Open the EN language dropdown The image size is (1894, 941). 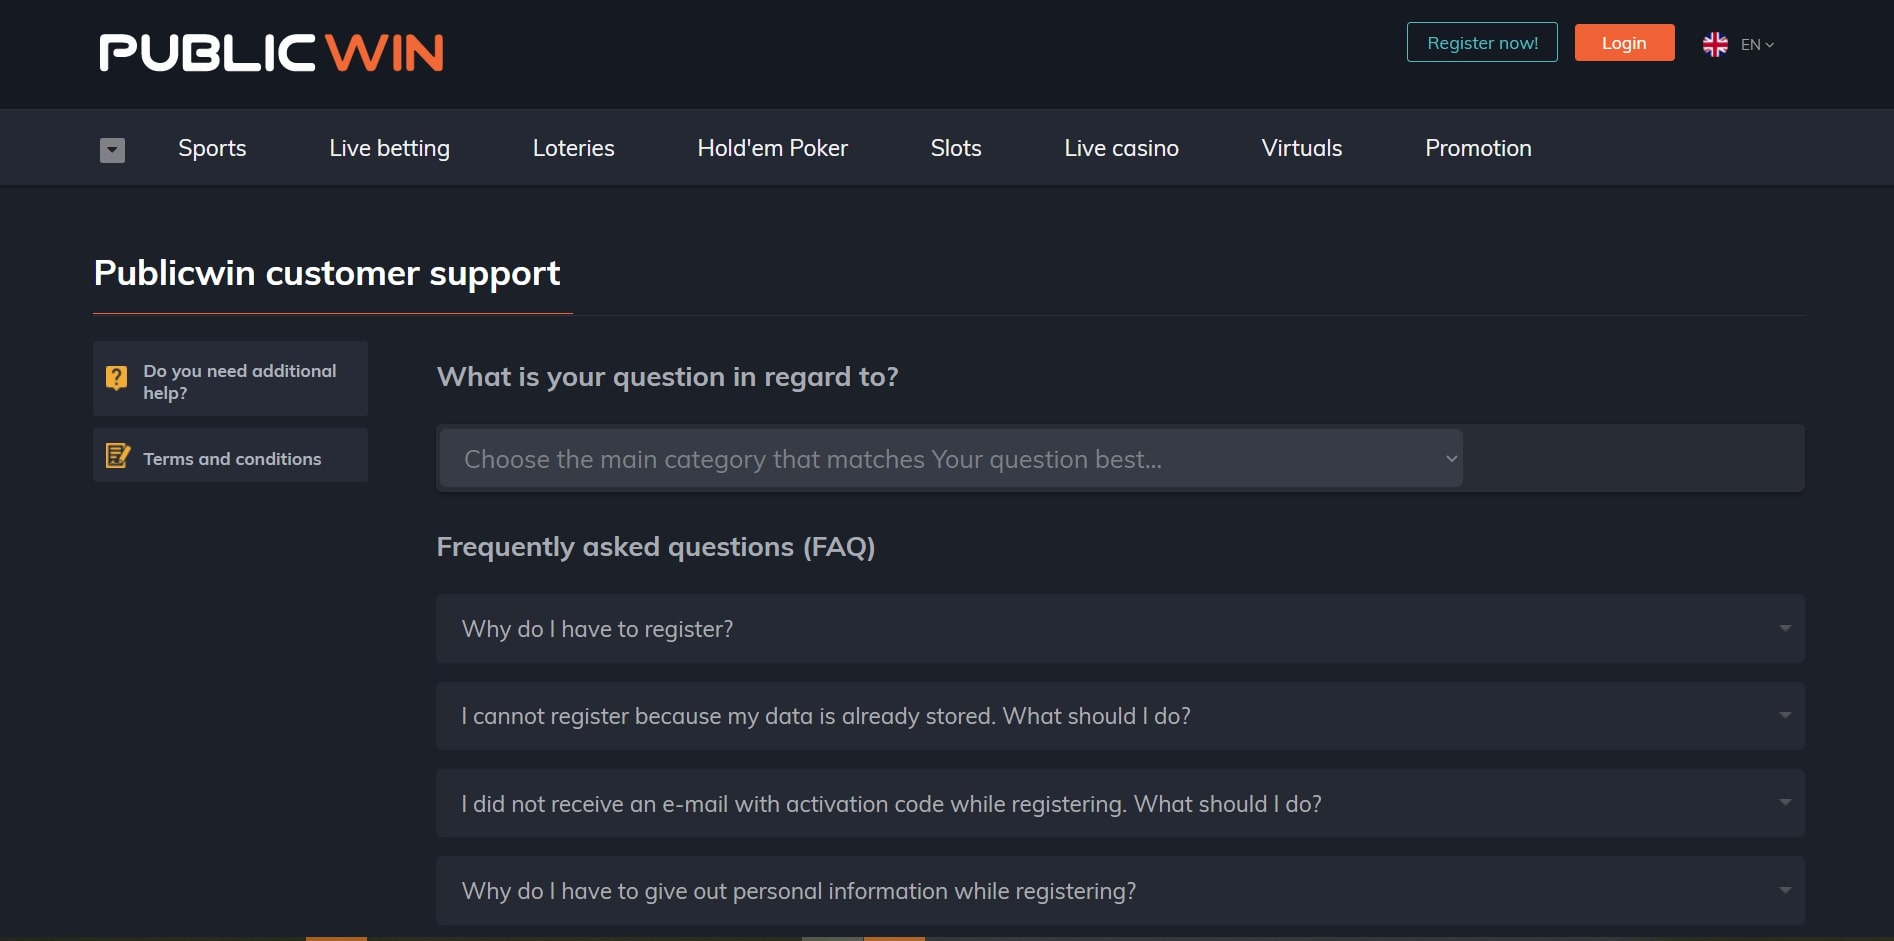tap(1757, 45)
